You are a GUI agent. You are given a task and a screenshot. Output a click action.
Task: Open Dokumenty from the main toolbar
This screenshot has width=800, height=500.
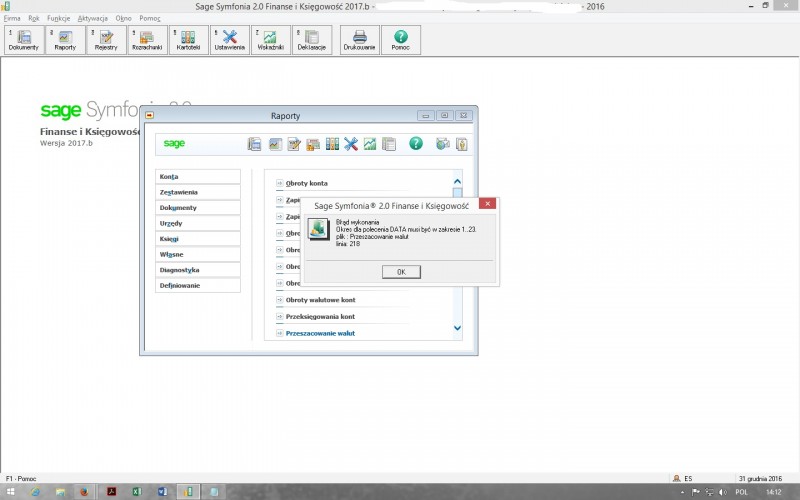(24, 40)
